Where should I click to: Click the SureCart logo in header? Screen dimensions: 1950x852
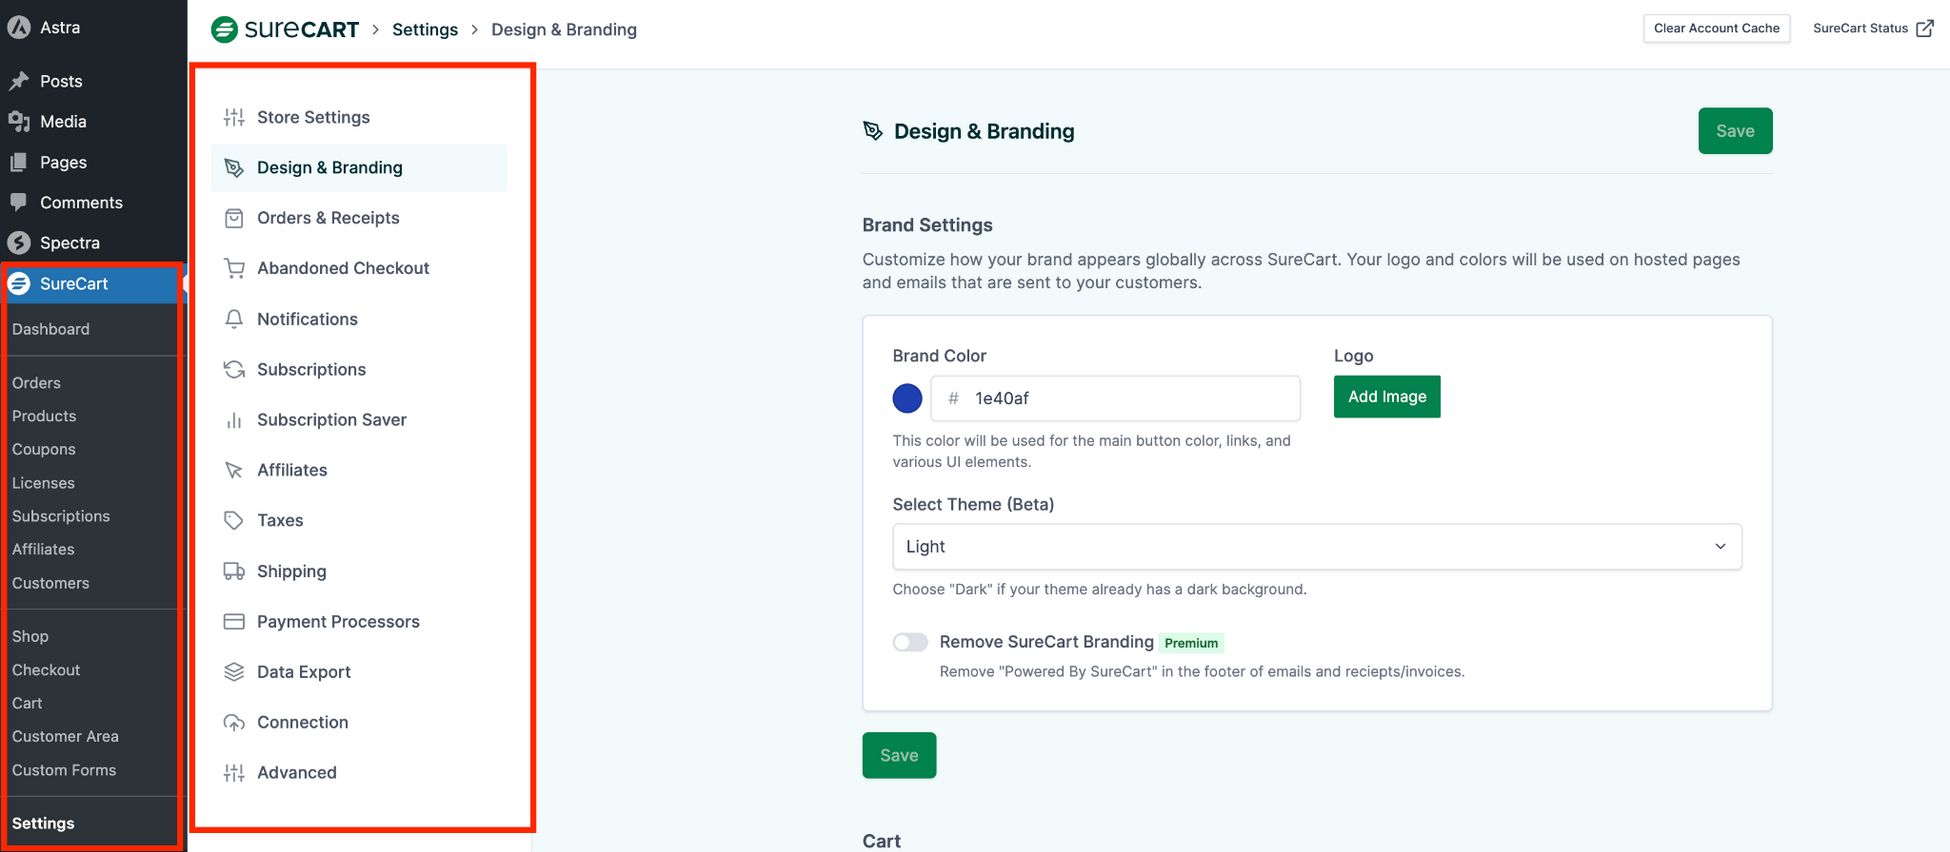point(285,29)
